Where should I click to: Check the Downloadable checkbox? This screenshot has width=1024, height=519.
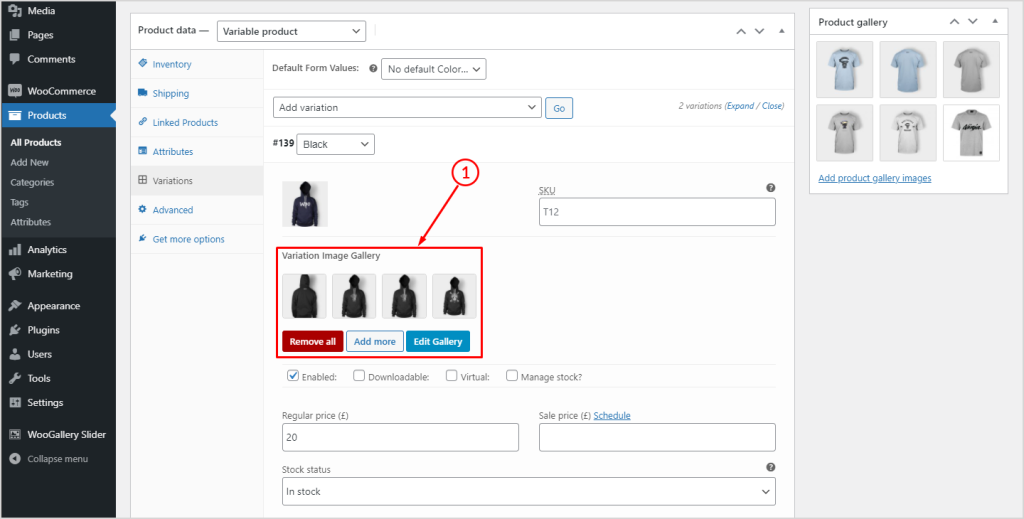pos(359,376)
